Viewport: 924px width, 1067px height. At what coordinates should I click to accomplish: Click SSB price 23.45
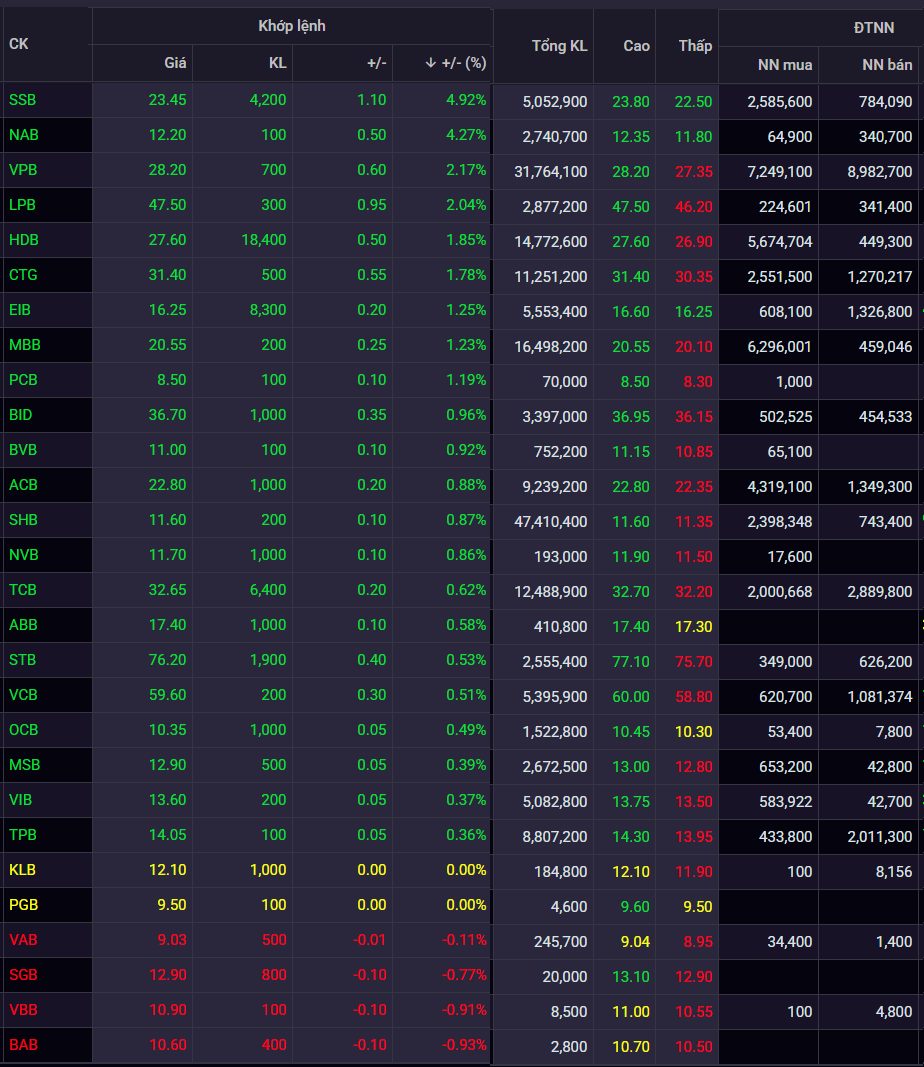pyautogui.click(x=167, y=100)
